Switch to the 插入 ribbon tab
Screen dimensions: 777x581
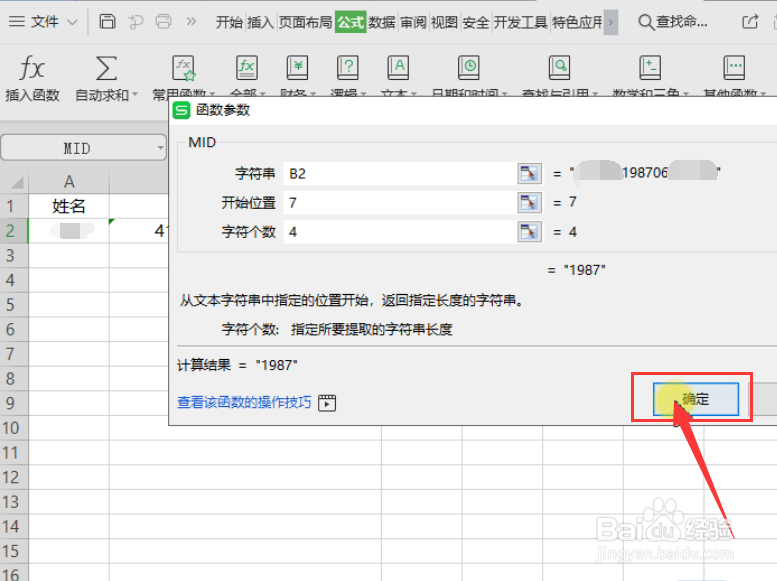point(261,22)
